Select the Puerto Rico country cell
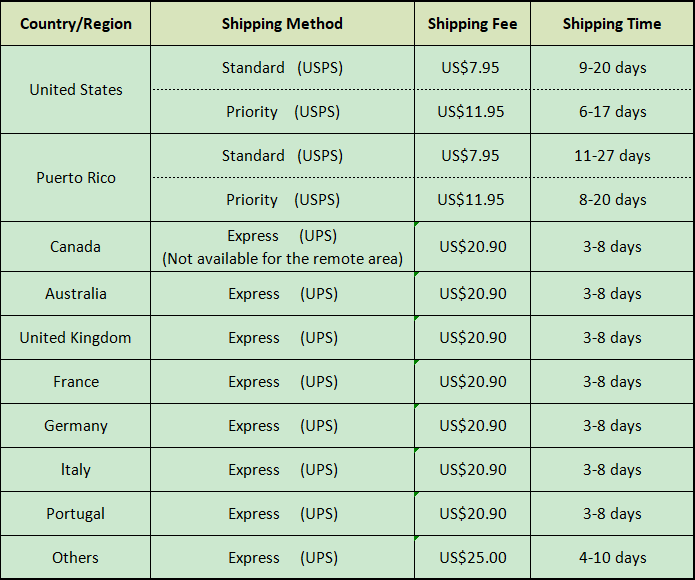Screen dimensions: 695x580 pos(75,178)
